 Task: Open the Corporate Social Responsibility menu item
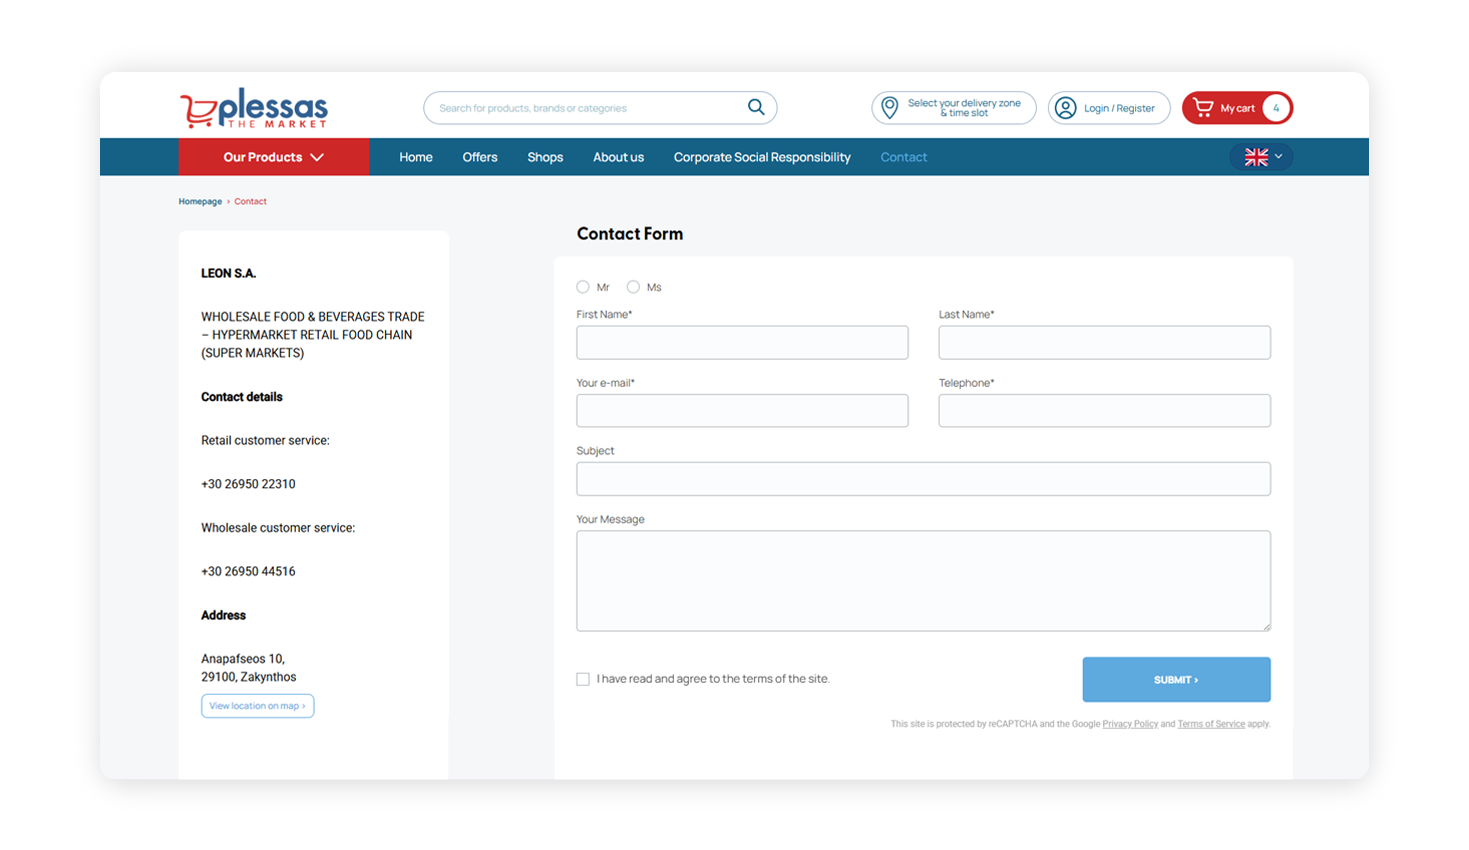(761, 156)
